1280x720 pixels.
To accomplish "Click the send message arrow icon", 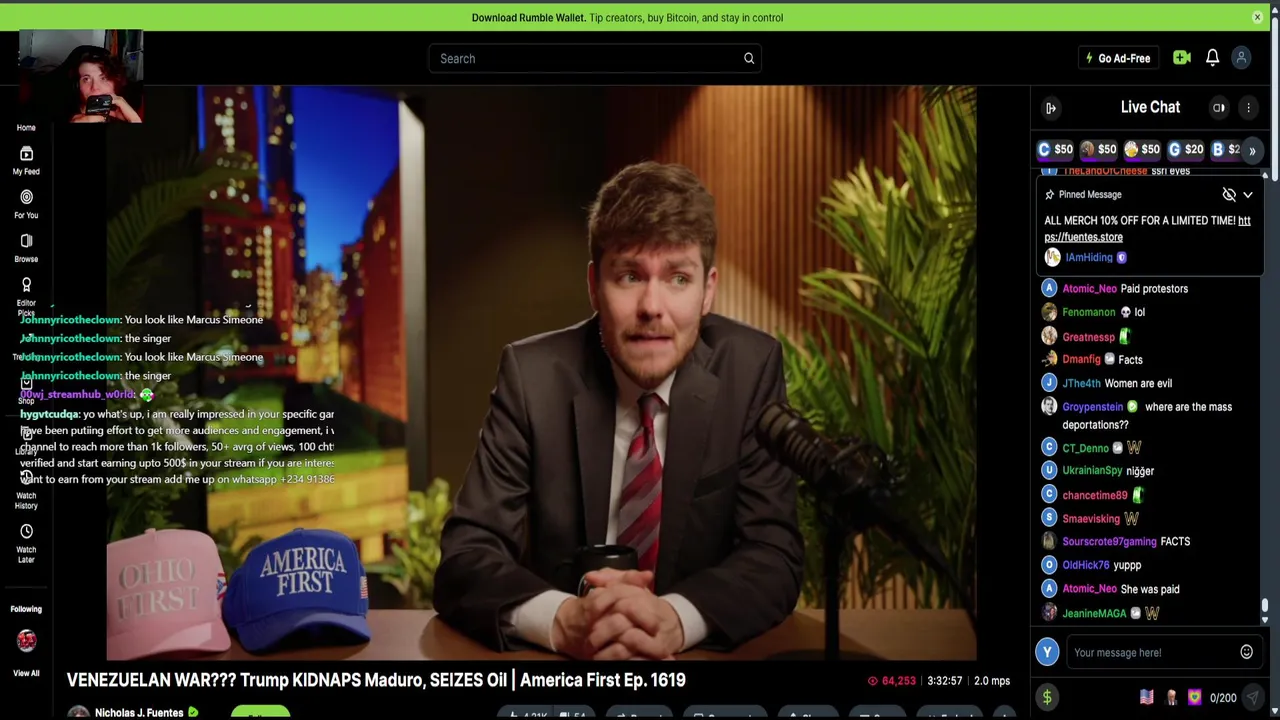I will (x=1252, y=698).
